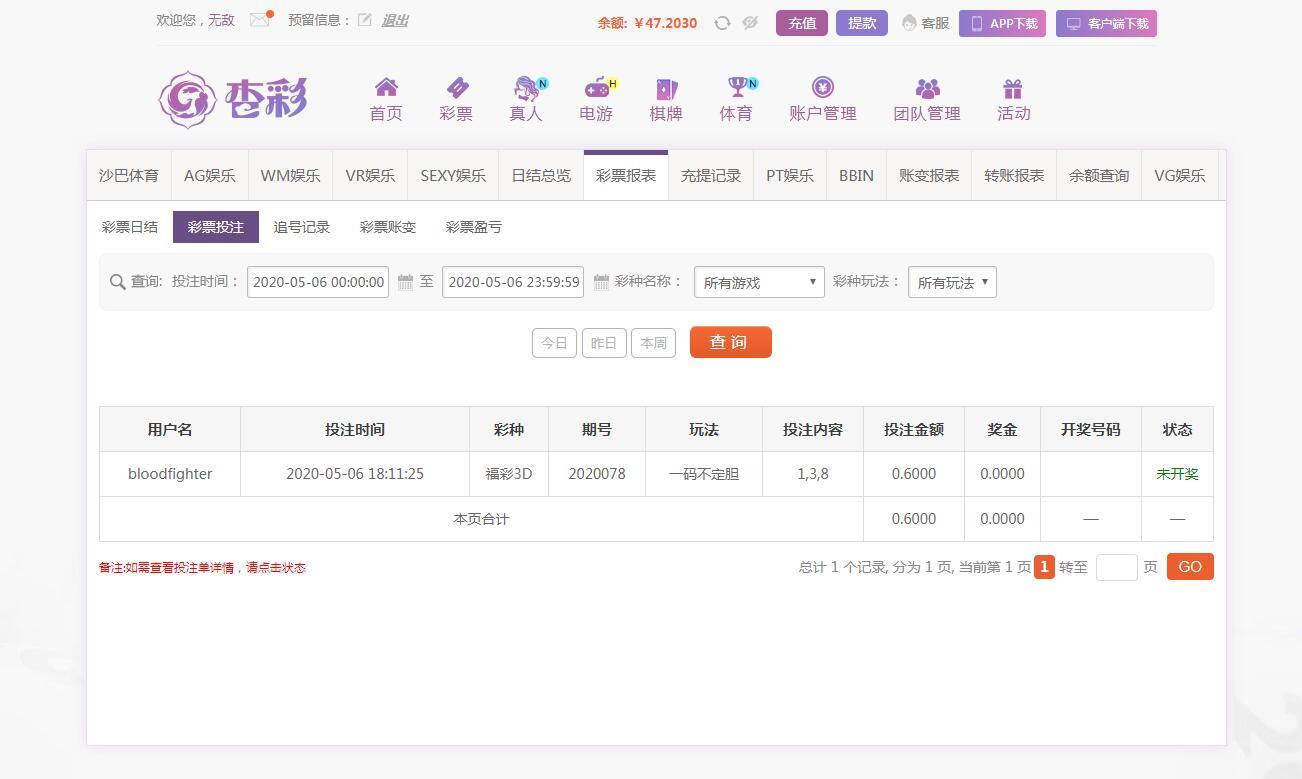Switch to the 充提记录 tab
The width and height of the screenshot is (1302, 779).
(x=711, y=176)
